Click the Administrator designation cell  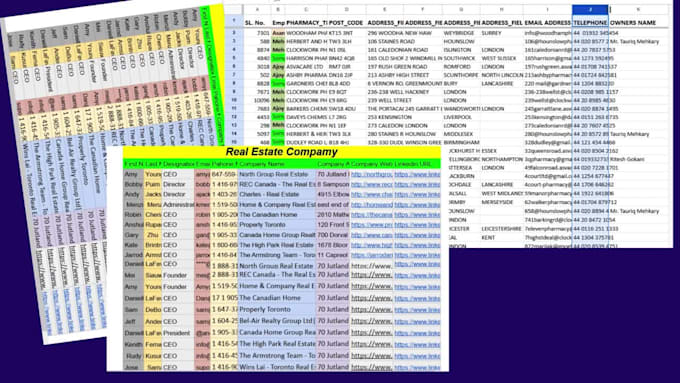coord(178,204)
